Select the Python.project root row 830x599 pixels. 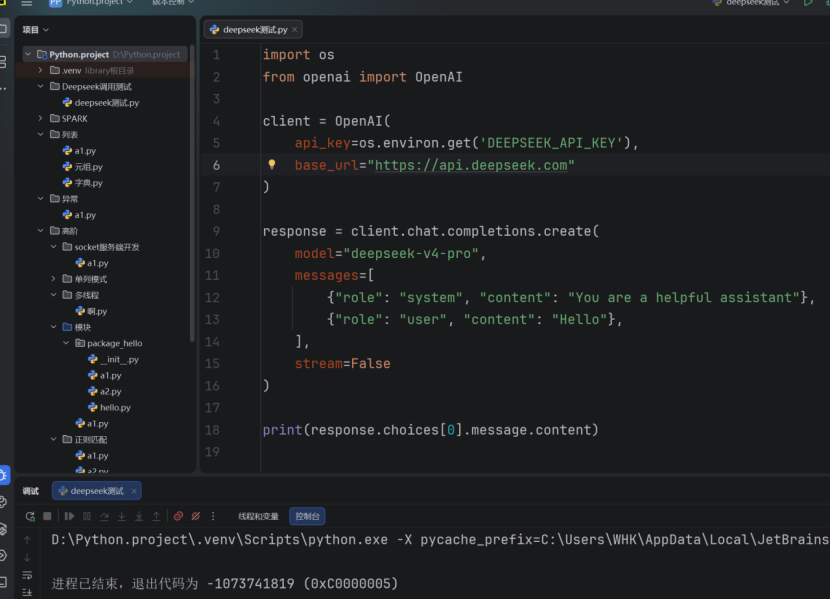pyautogui.click(x=104, y=55)
